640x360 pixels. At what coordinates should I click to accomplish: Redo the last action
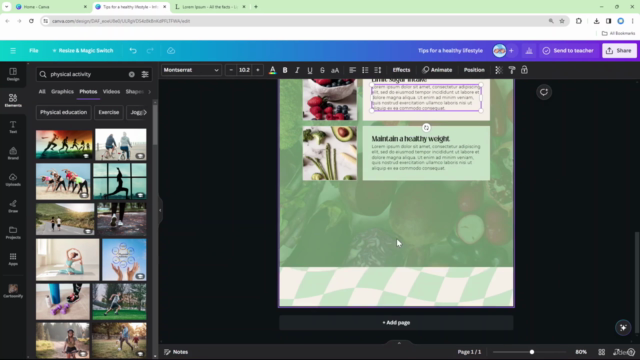pos(150,51)
